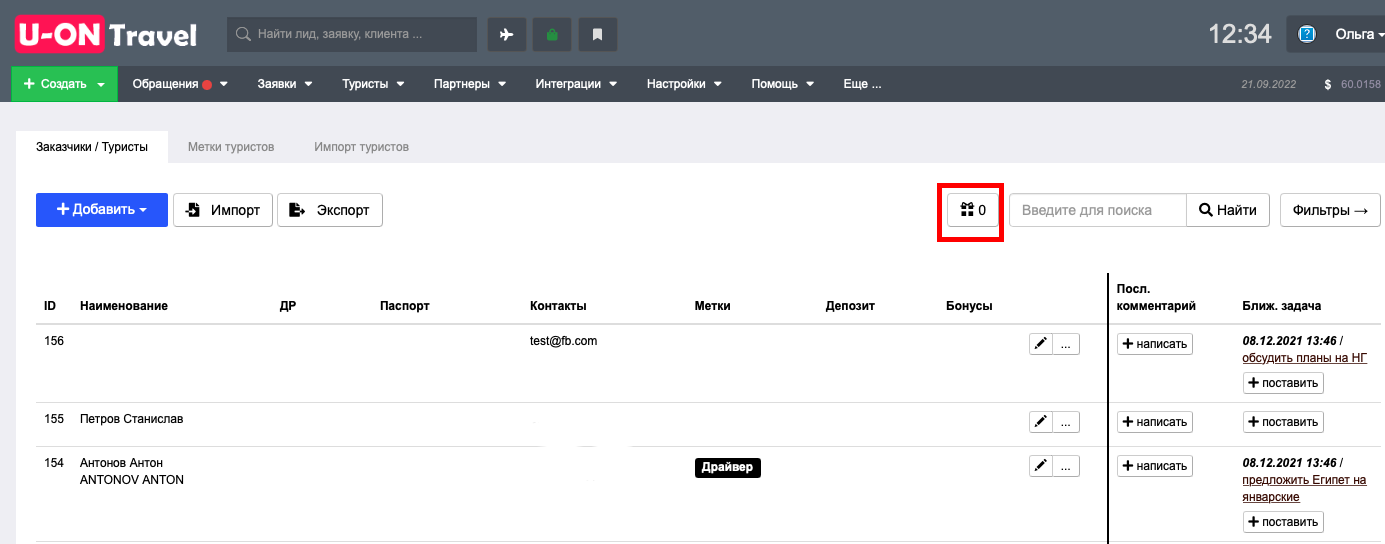Image resolution: width=1385 pixels, height=544 pixels.
Task: Click the Наименование column header
Action: click(124, 306)
